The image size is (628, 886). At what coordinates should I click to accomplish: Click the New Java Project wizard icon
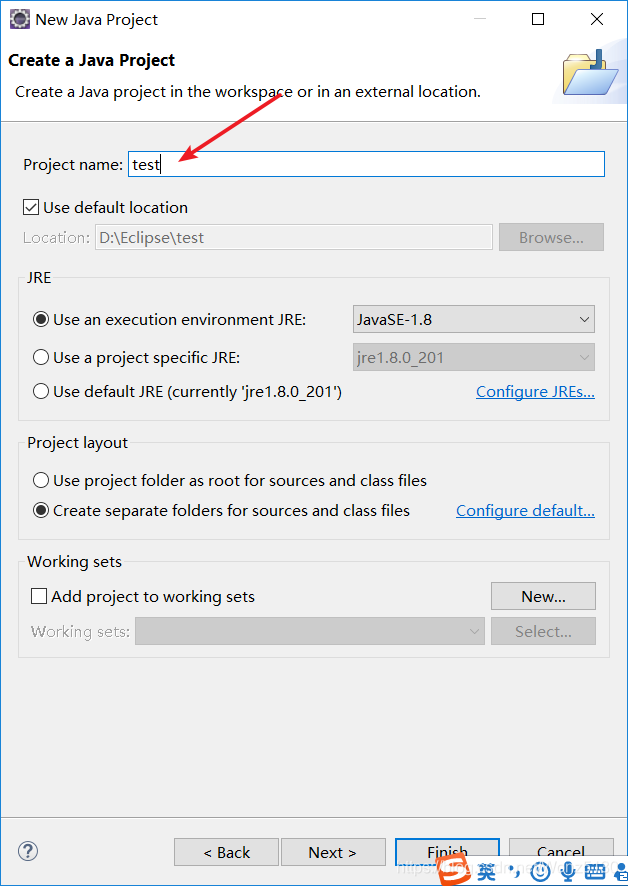pyautogui.click(x=18, y=19)
